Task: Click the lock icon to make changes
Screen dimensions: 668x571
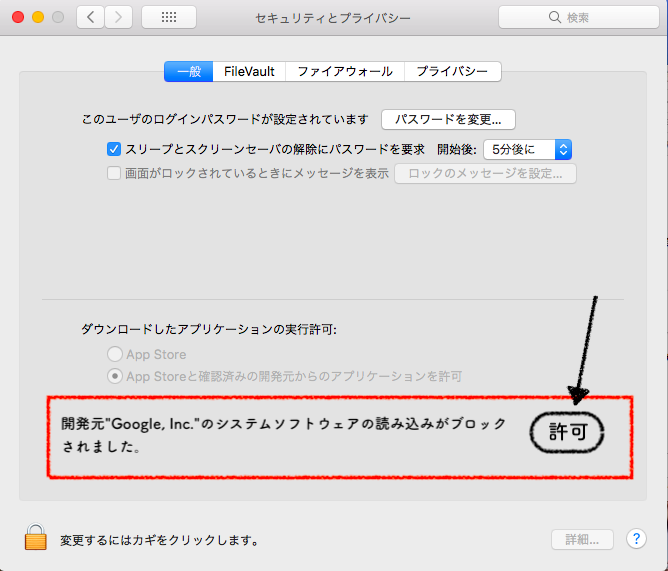Action: pyautogui.click(x=36, y=538)
